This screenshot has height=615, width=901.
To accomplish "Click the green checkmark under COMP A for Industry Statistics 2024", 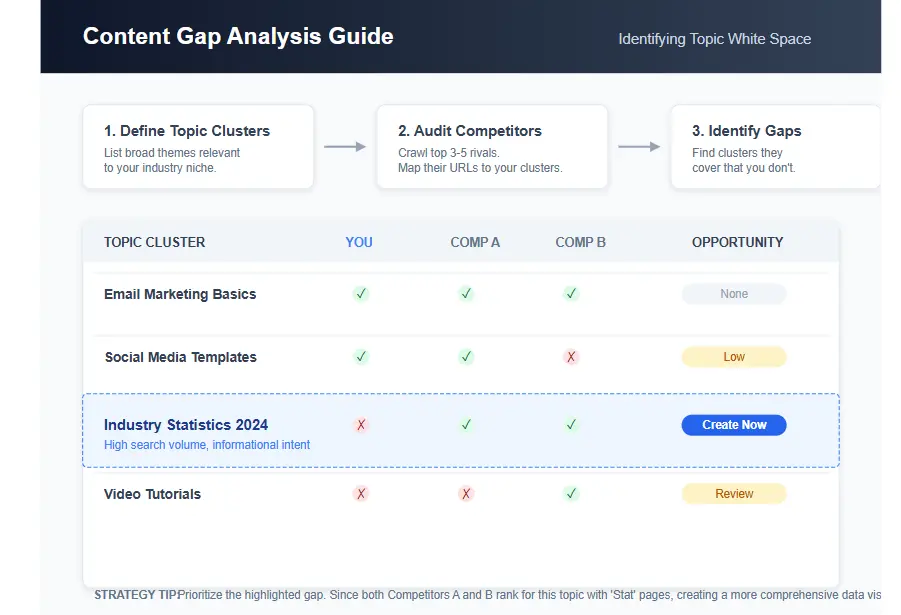I will (466, 424).
